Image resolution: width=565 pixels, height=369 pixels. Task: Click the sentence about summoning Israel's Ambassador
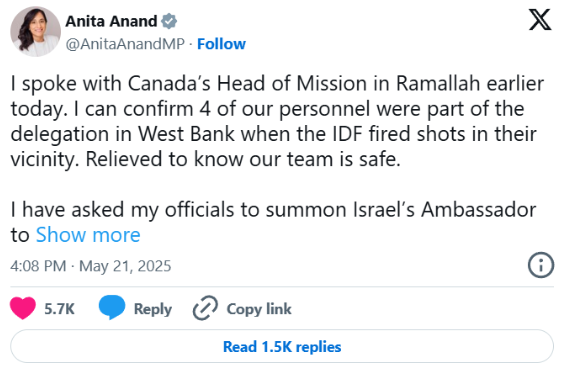coord(274,222)
